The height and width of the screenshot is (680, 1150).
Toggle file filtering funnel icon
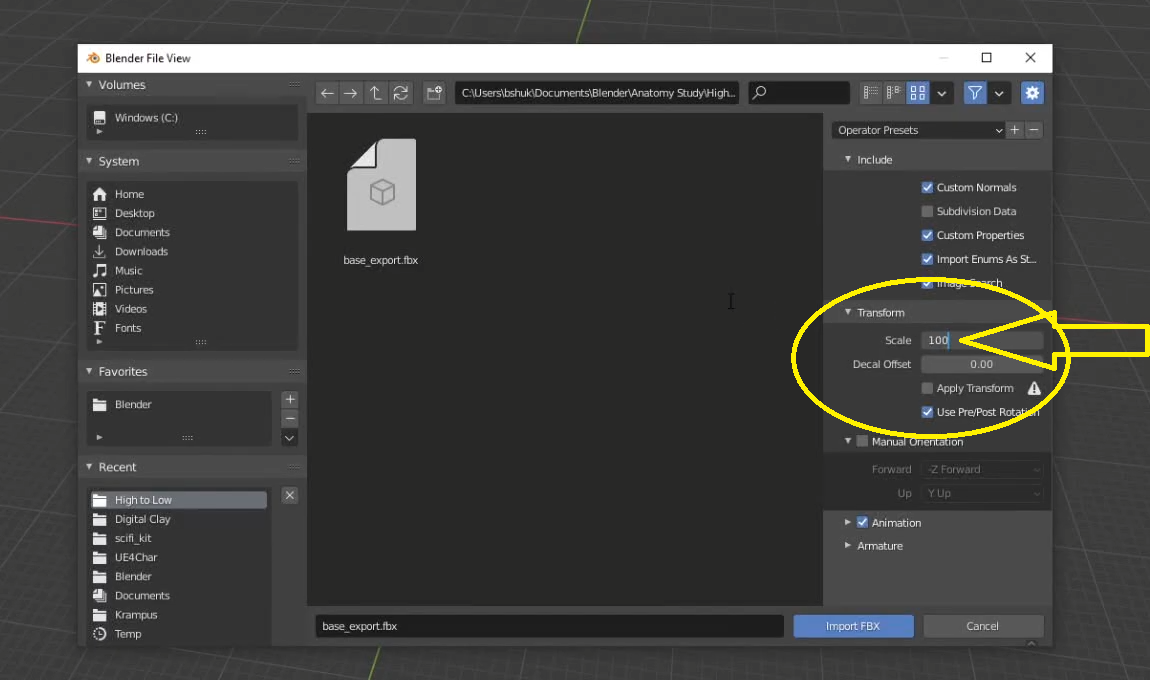click(x=975, y=93)
